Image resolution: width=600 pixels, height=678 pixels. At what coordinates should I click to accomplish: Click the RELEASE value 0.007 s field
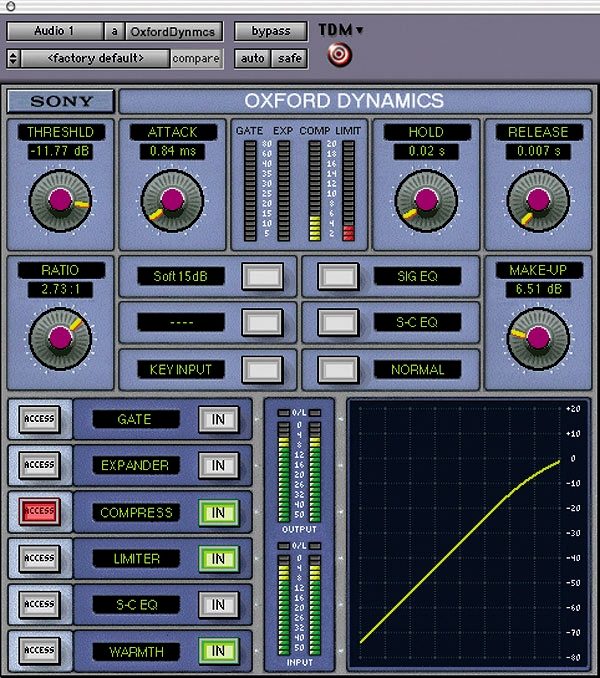(538, 151)
